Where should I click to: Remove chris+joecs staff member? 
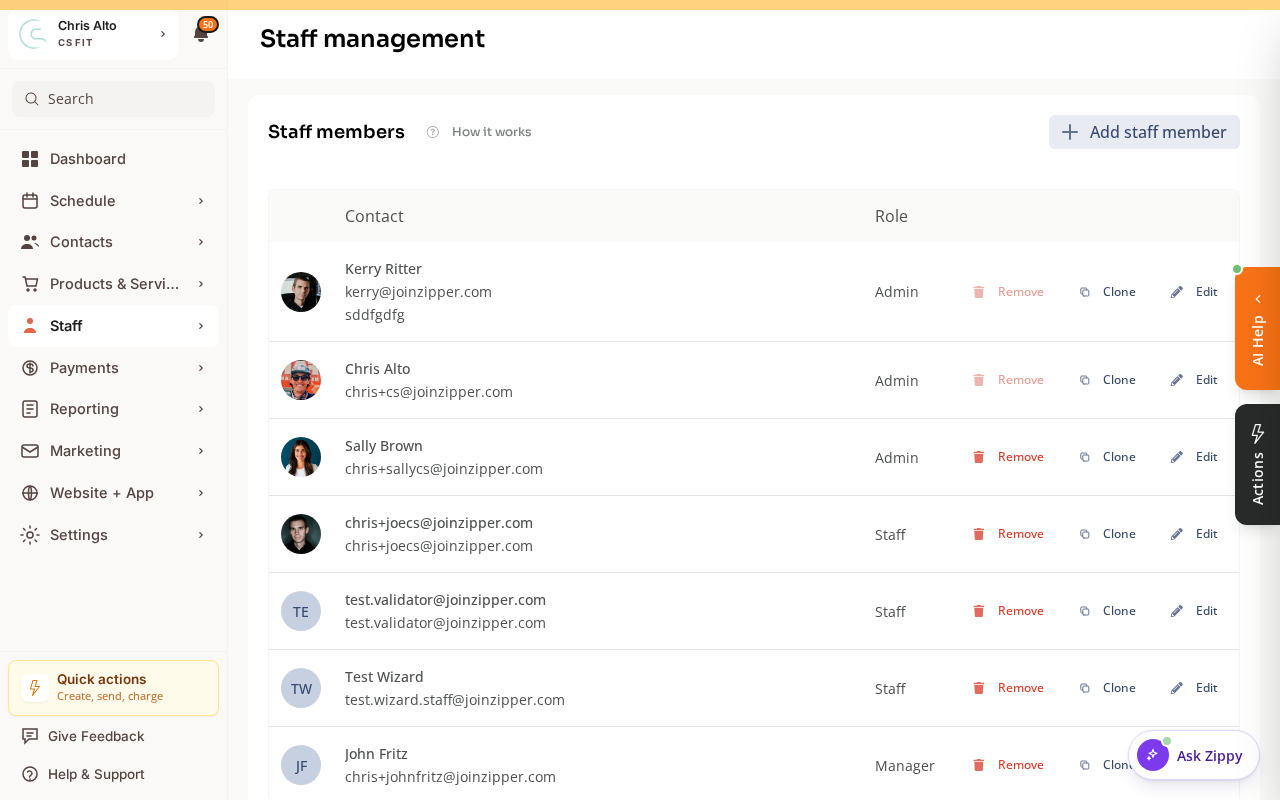1008,534
